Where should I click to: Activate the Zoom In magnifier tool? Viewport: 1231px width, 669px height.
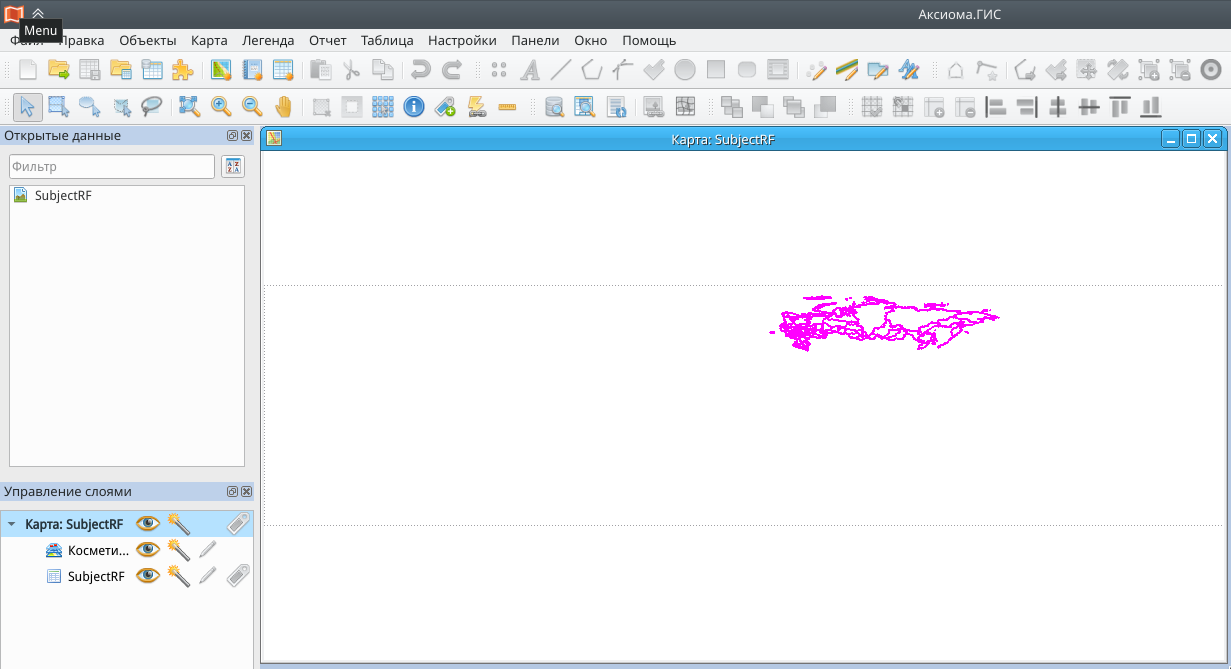pyautogui.click(x=220, y=106)
